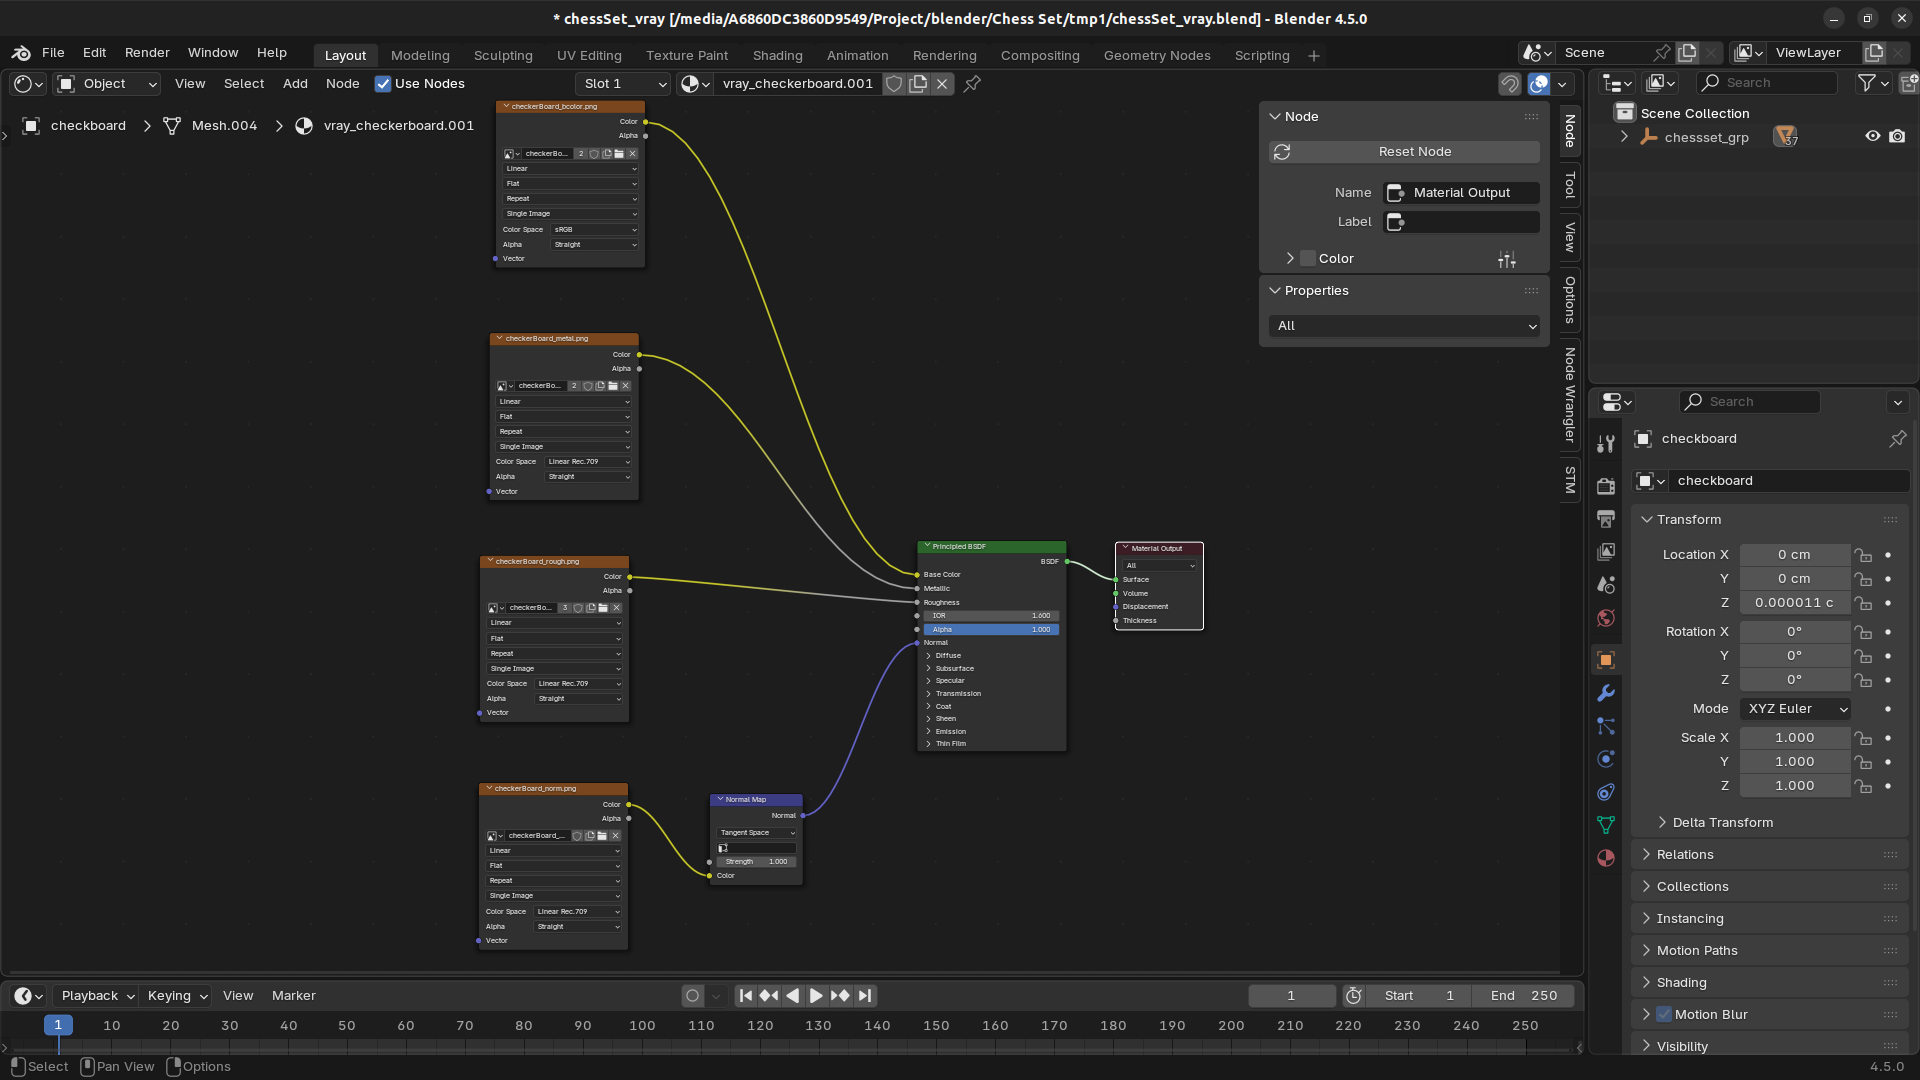
Task: Pin the node editor material
Action: tap(972, 84)
